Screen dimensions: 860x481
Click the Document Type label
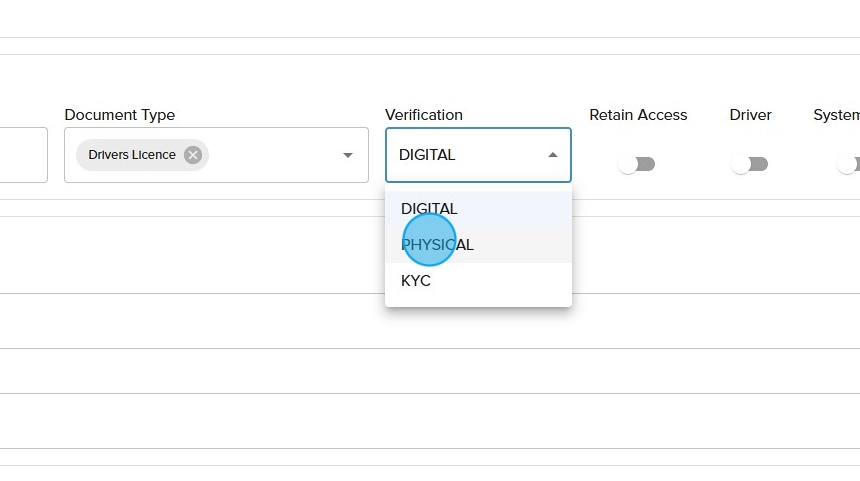(119, 115)
